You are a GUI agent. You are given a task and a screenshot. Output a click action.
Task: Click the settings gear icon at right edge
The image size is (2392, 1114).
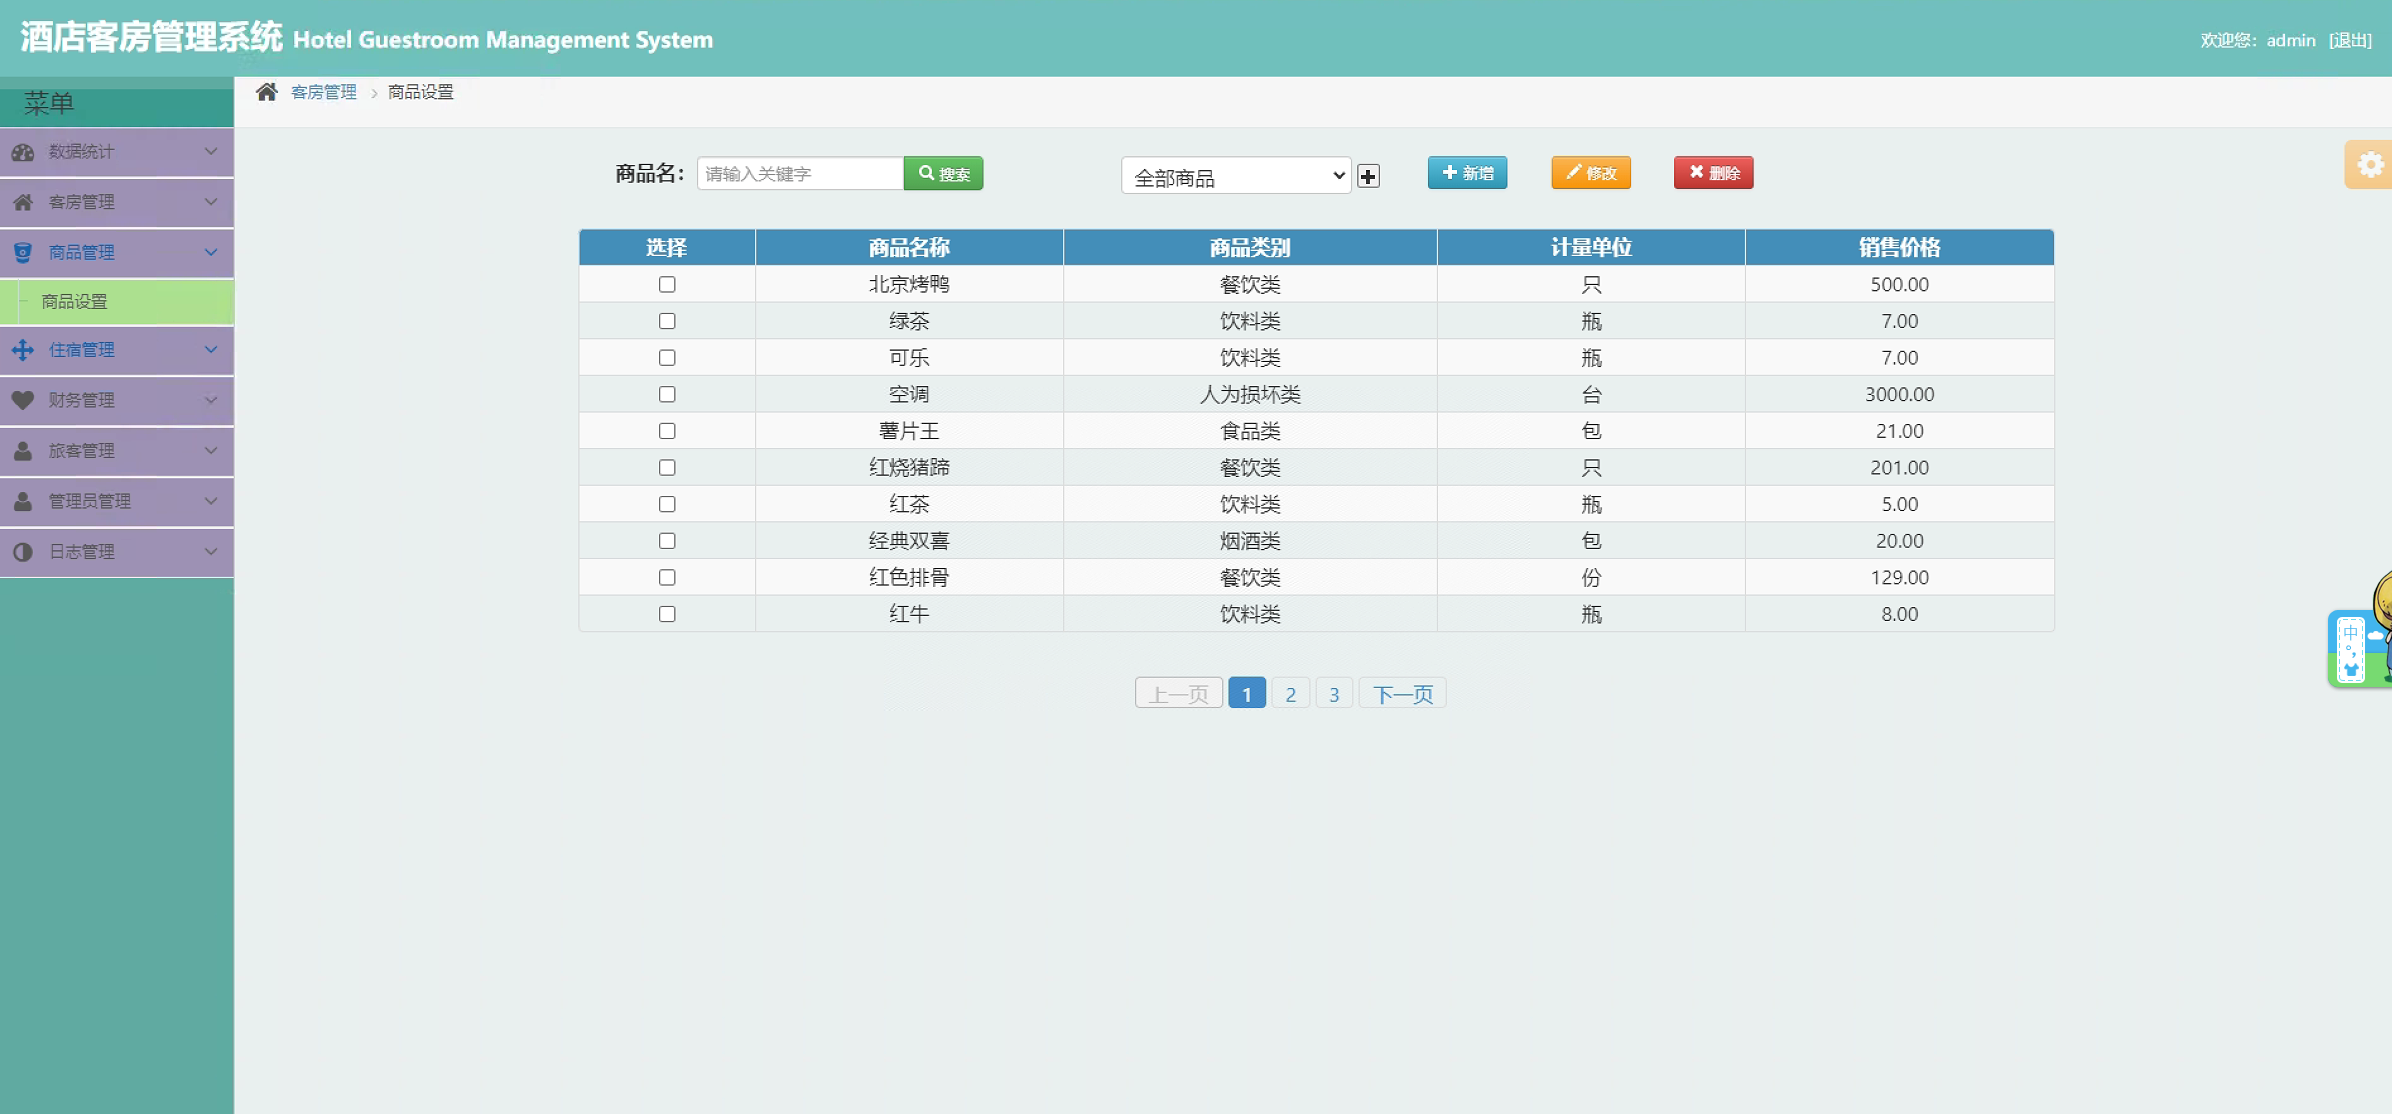pos(2369,165)
